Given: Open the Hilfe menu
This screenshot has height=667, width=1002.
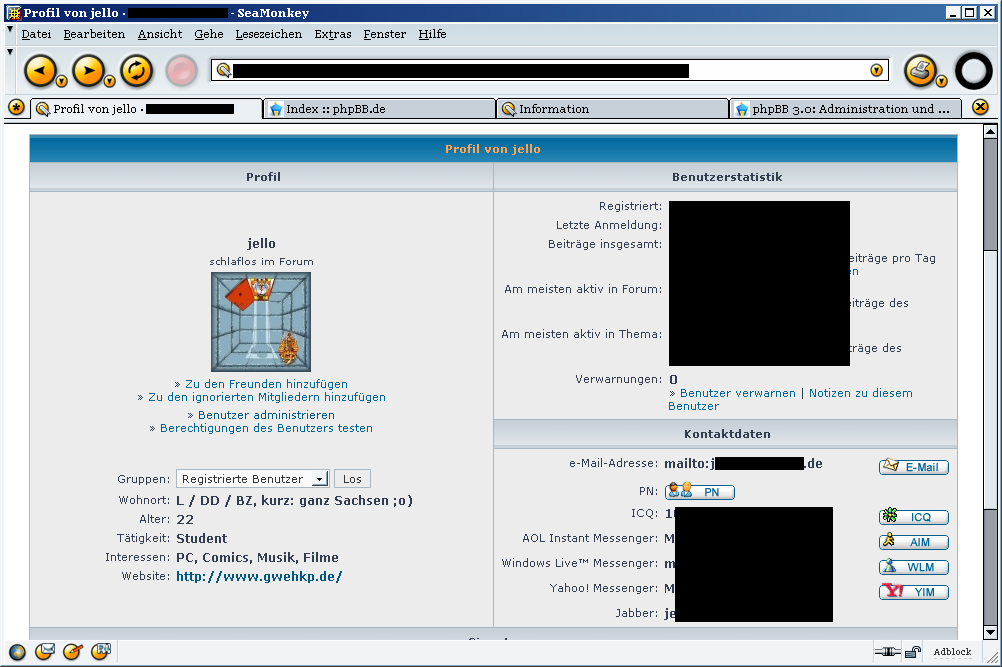Looking at the screenshot, I should pos(432,34).
